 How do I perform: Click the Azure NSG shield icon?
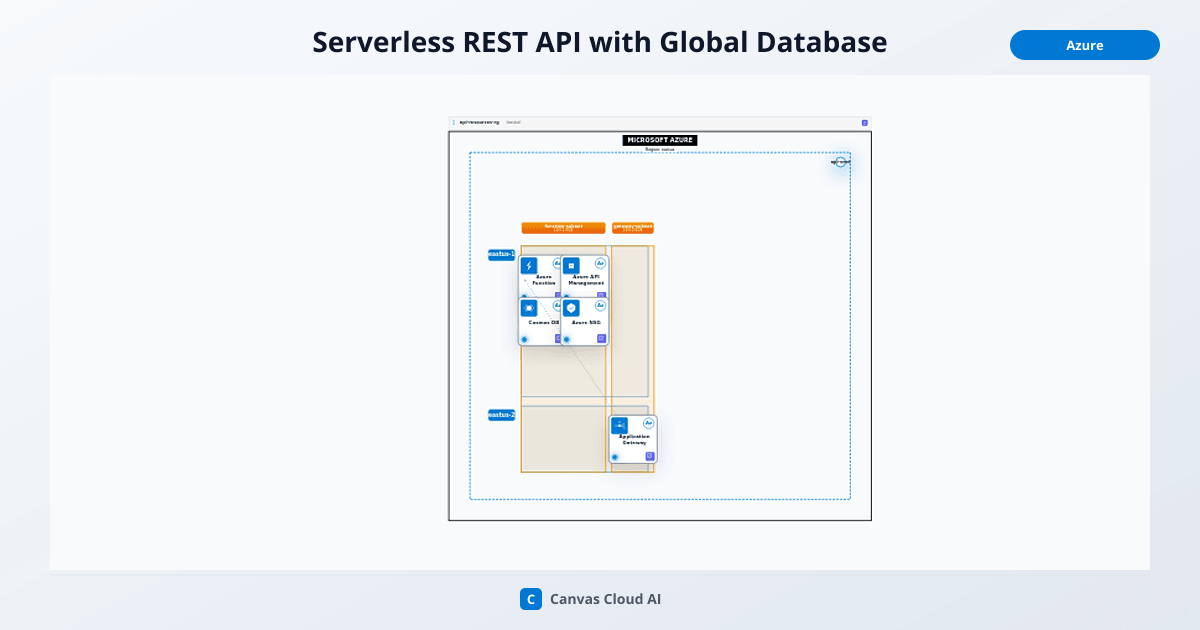coord(571,308)
